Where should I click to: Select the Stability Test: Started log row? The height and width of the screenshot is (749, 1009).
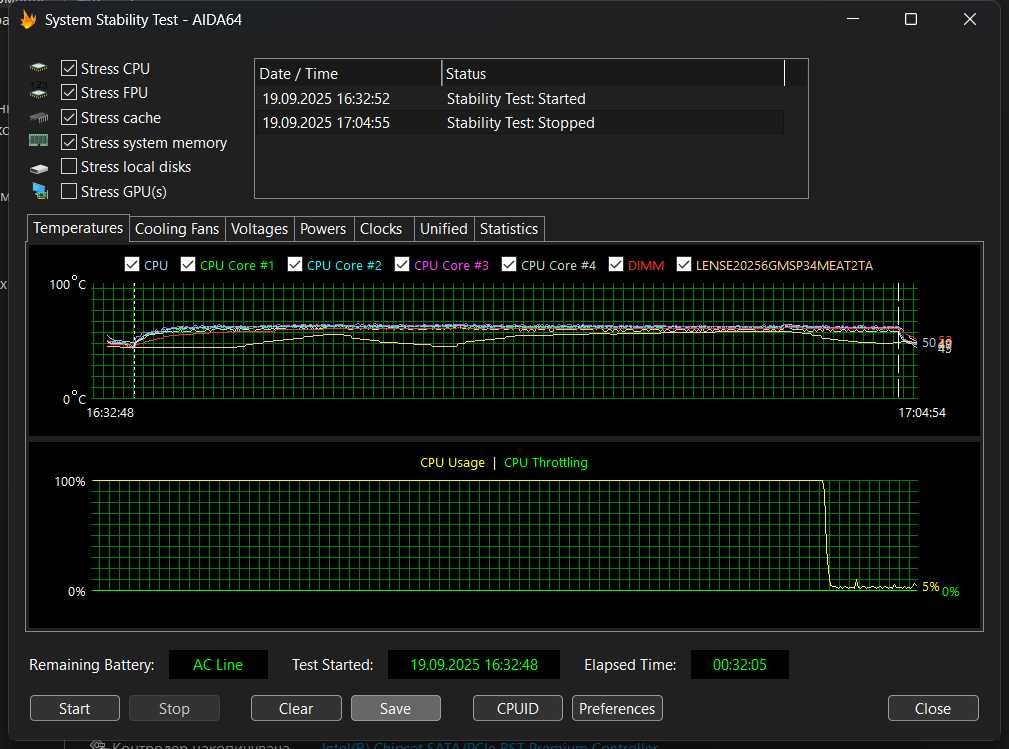click(x=520, y=98)
